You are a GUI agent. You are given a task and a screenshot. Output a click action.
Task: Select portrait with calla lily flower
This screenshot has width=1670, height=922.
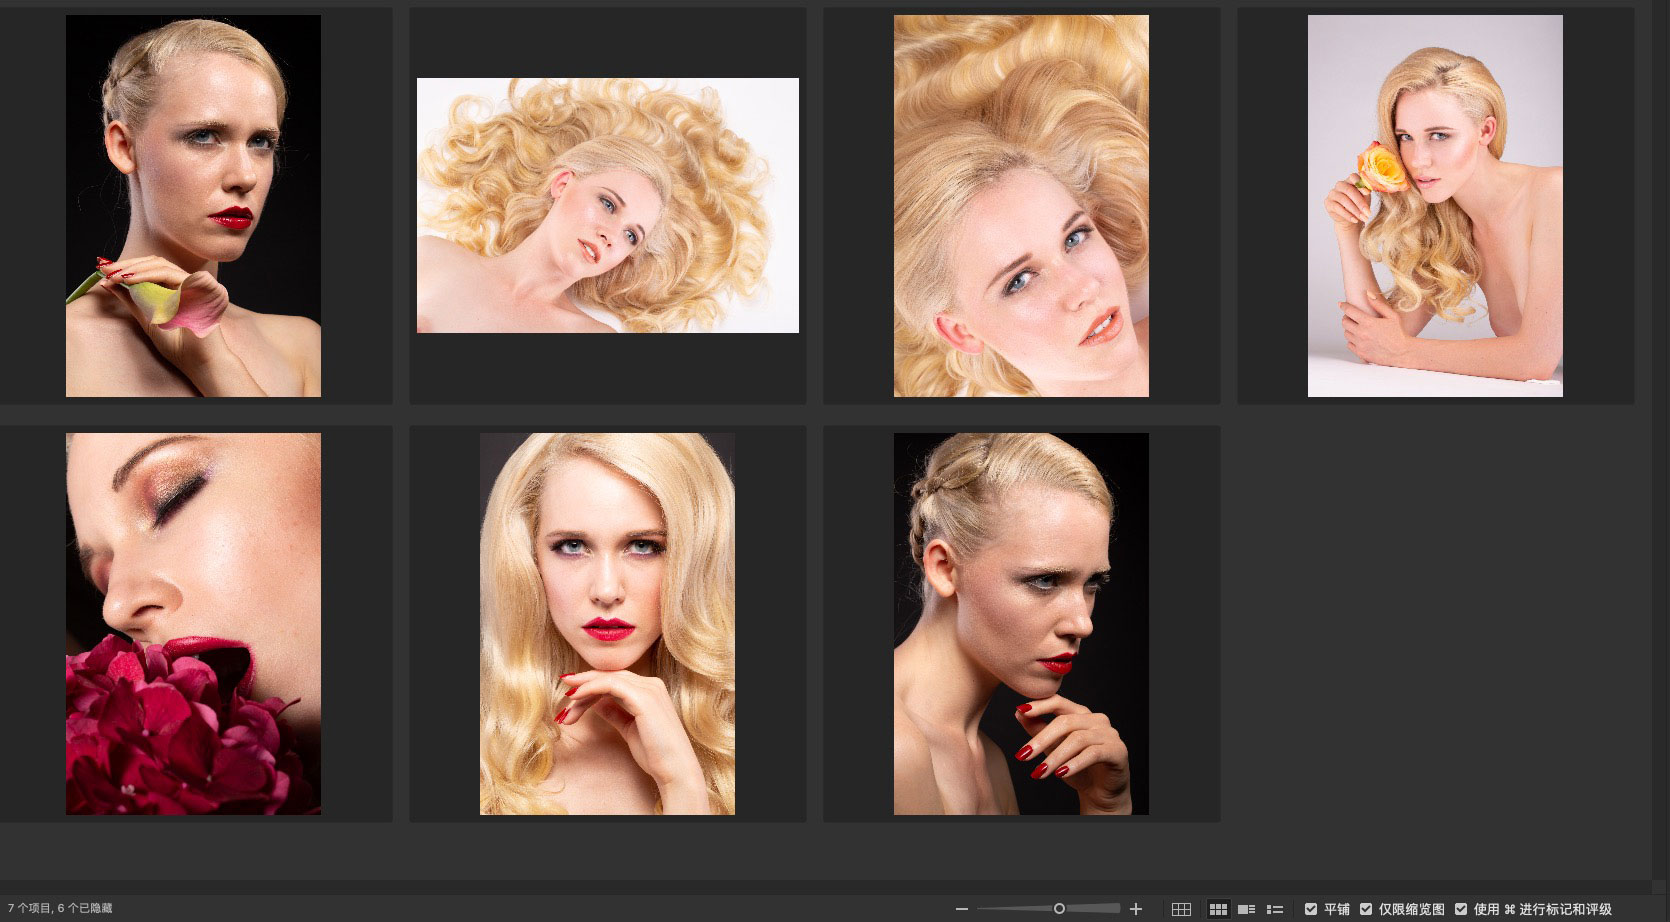(x=193, y=206)
